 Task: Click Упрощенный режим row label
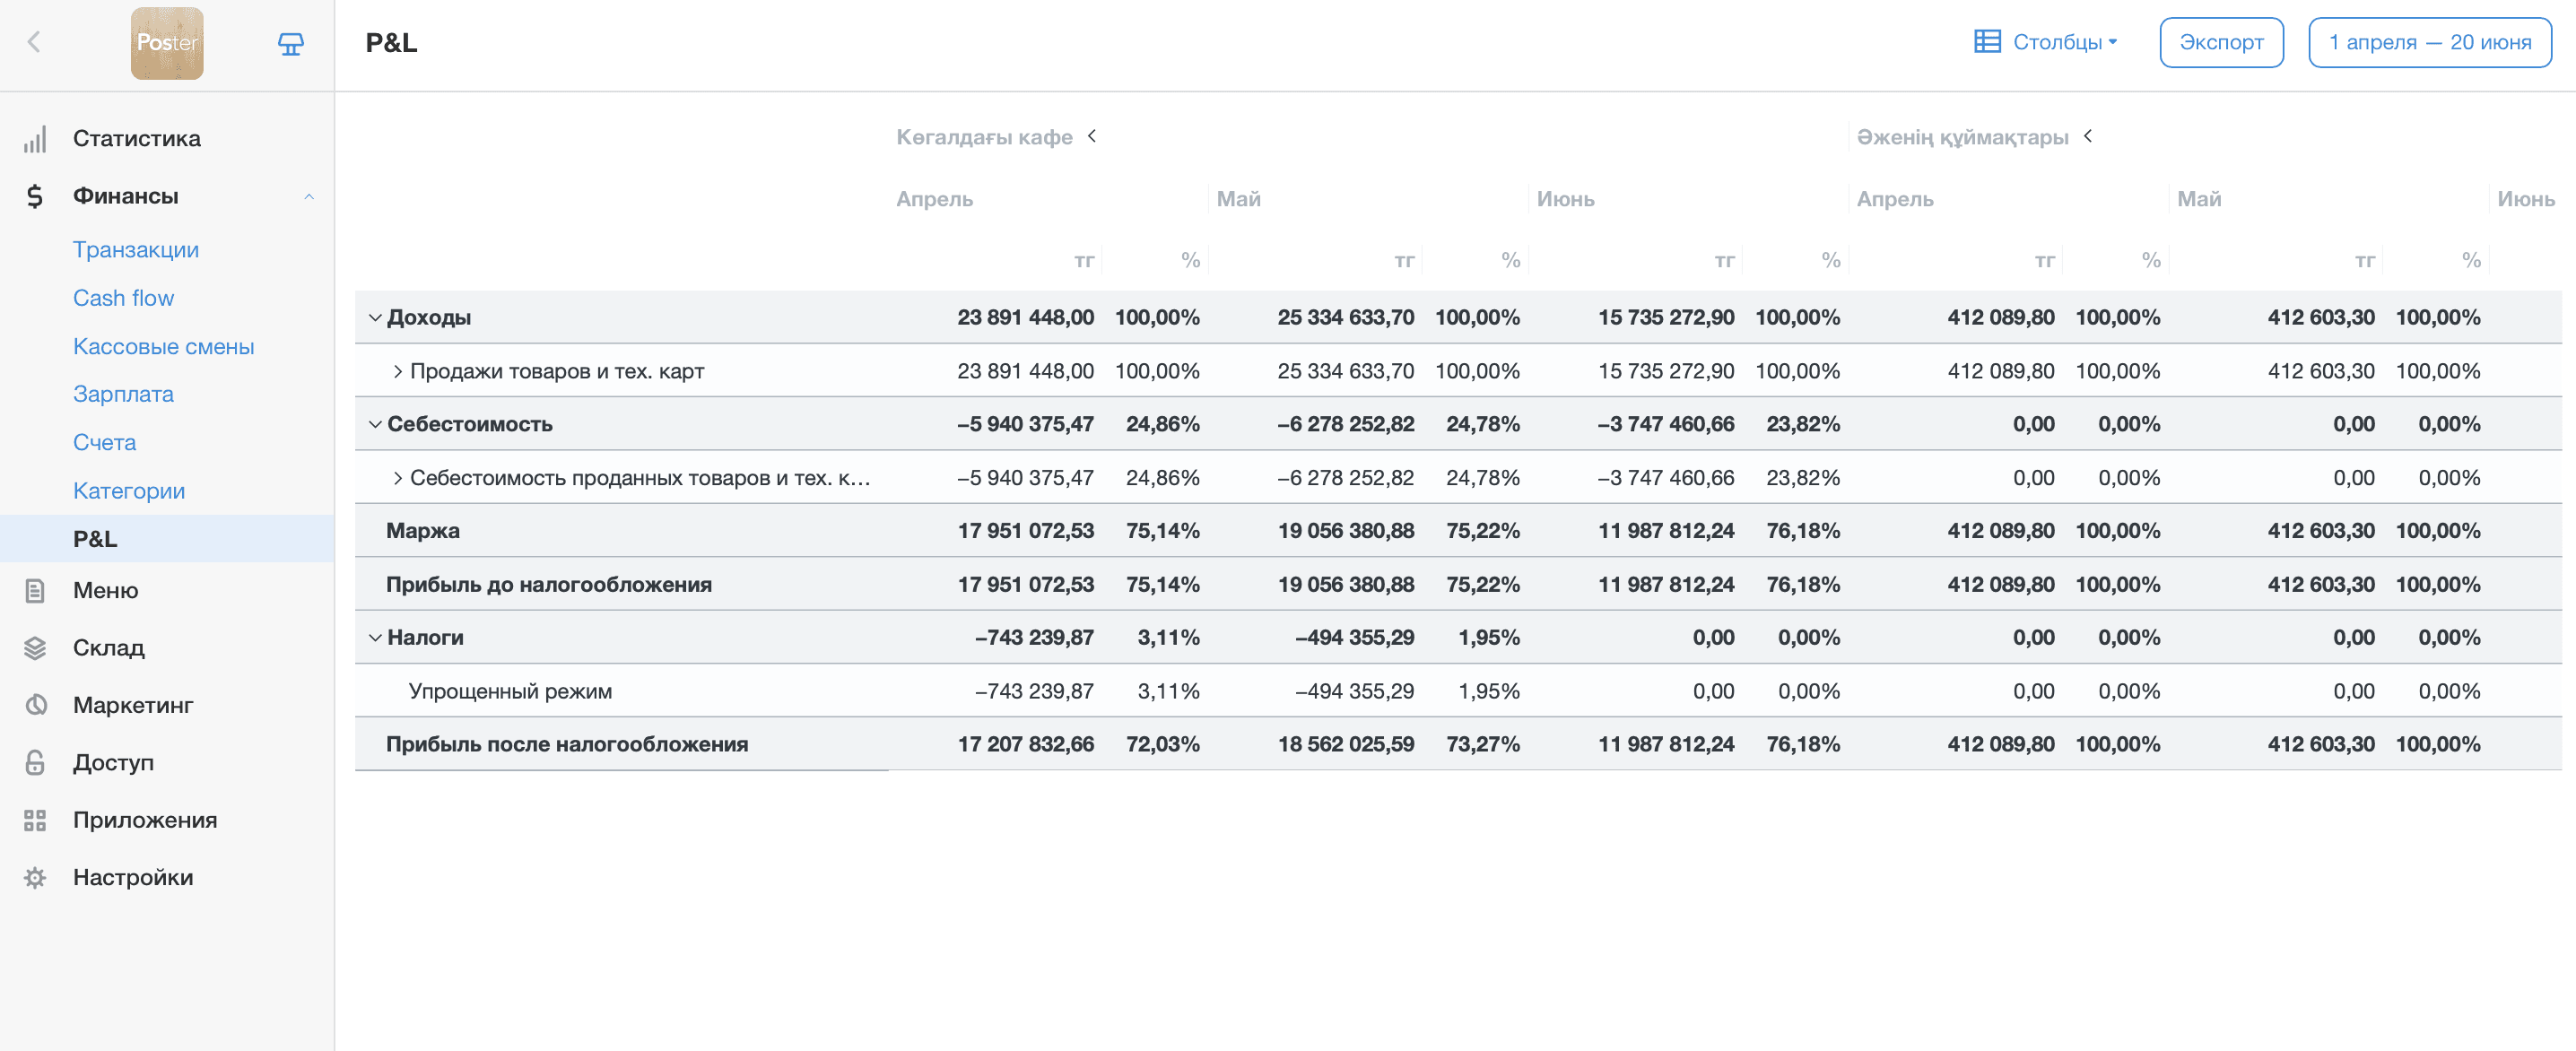point(510,692)
